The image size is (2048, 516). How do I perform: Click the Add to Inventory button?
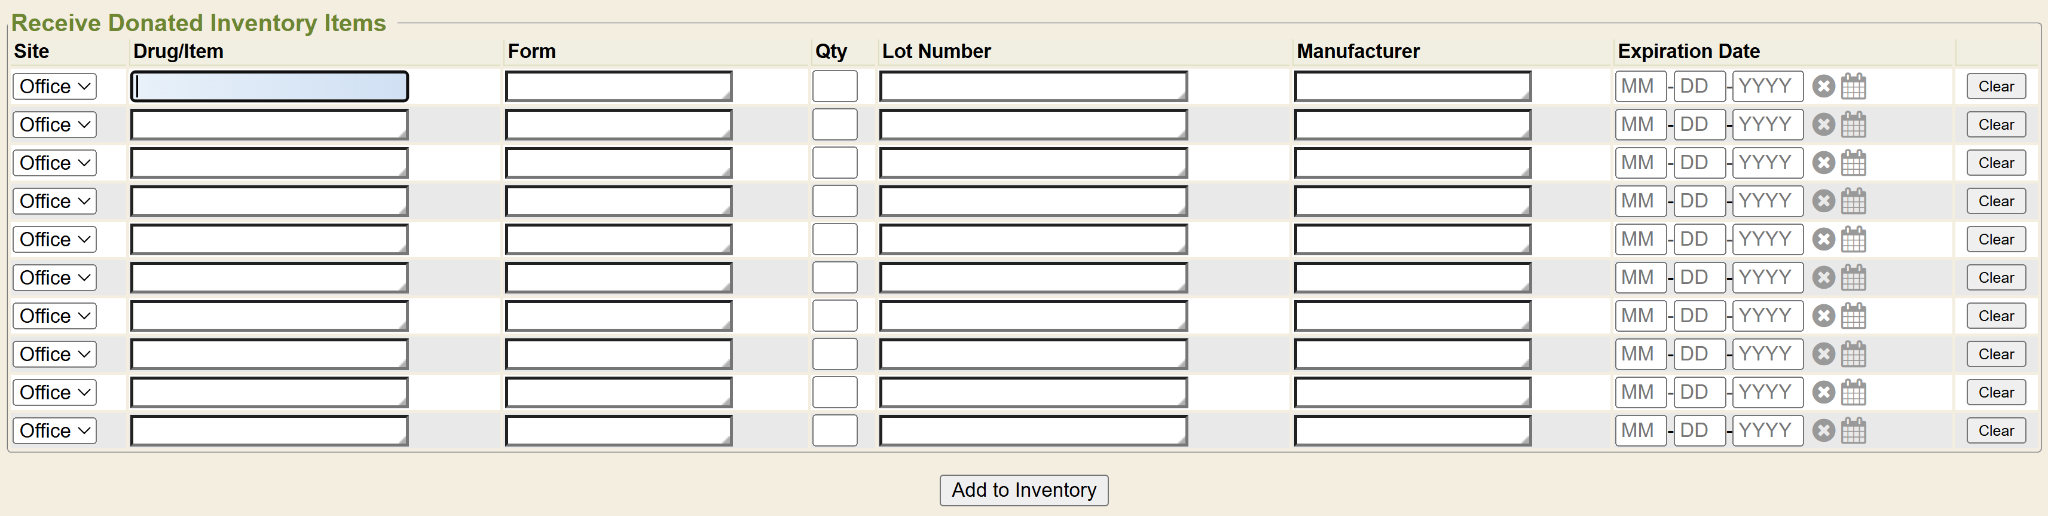(x=1024, y=490)
